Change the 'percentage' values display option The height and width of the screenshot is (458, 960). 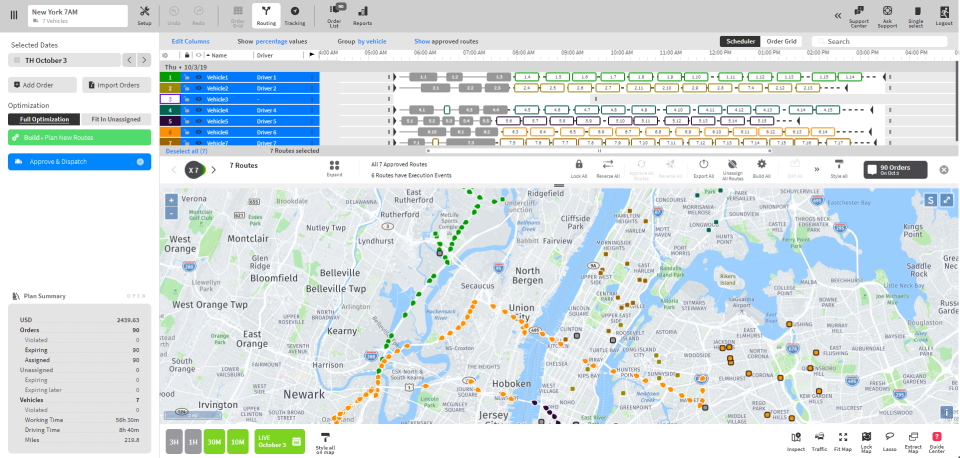click(269, 42)
